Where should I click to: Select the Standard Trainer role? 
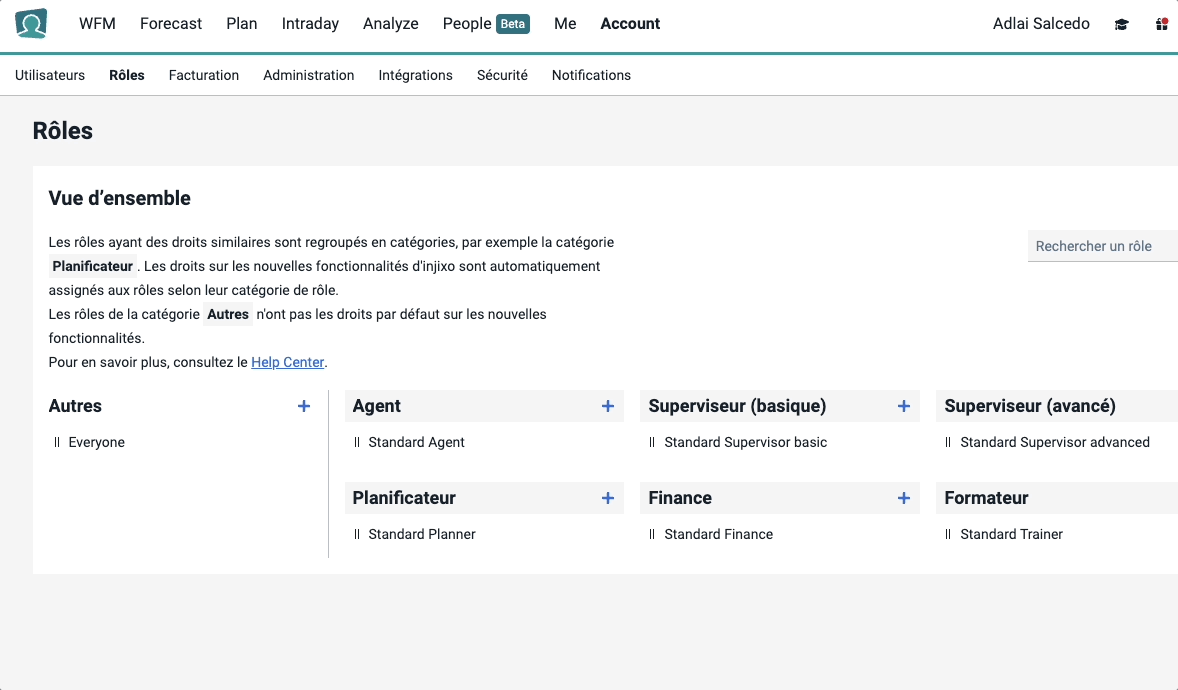tap(1010, 534)
